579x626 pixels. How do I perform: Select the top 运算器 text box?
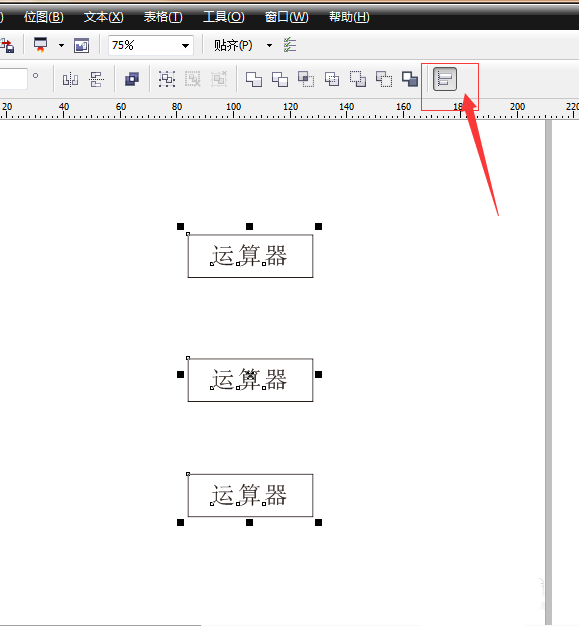point(250,256)
